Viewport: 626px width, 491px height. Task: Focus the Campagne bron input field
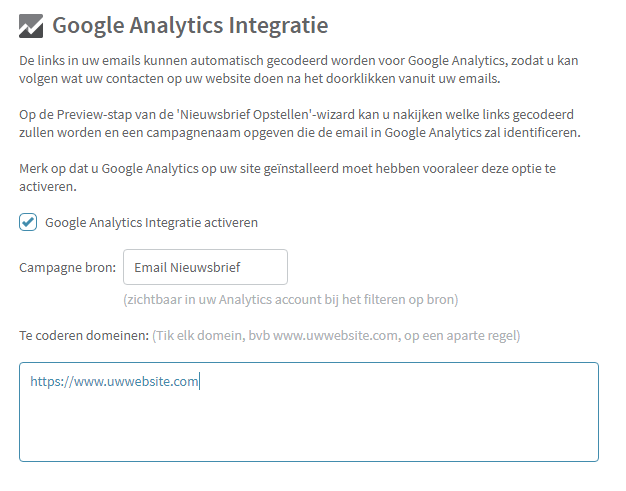(x=205, y=267)
